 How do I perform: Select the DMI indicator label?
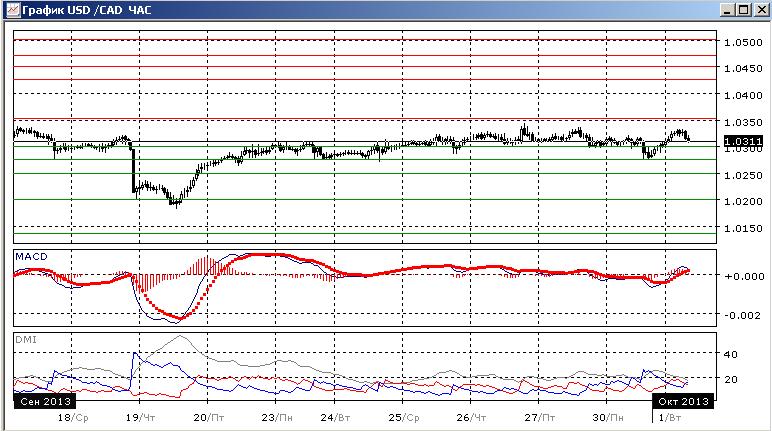(x=26, y=339)
